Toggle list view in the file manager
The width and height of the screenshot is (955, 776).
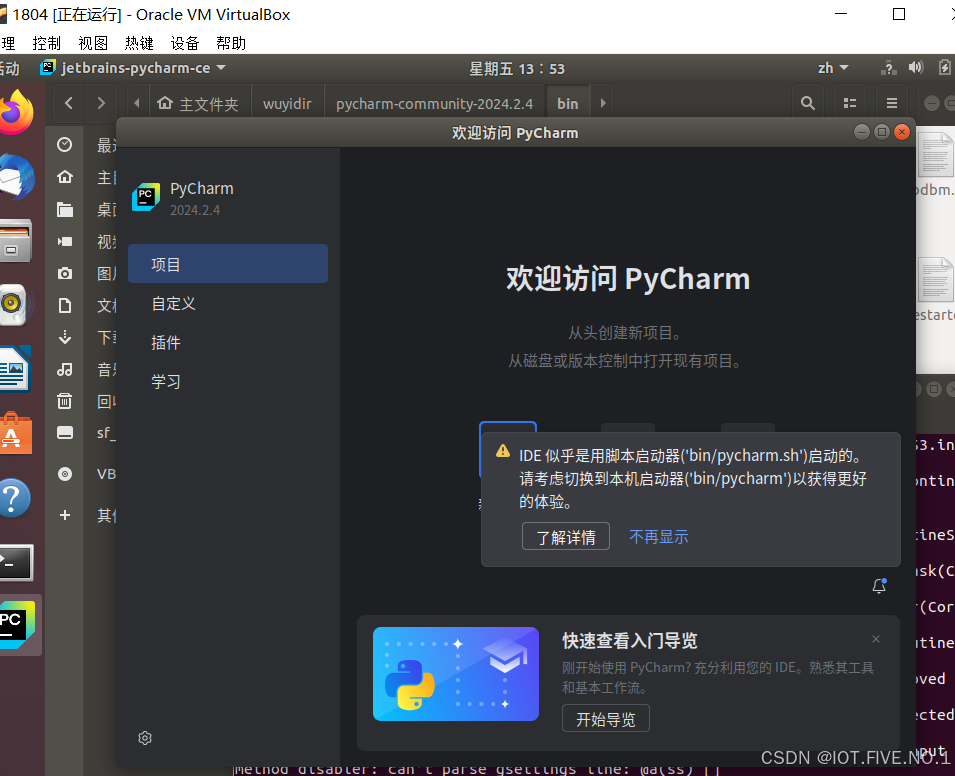(x=850, y=103)
